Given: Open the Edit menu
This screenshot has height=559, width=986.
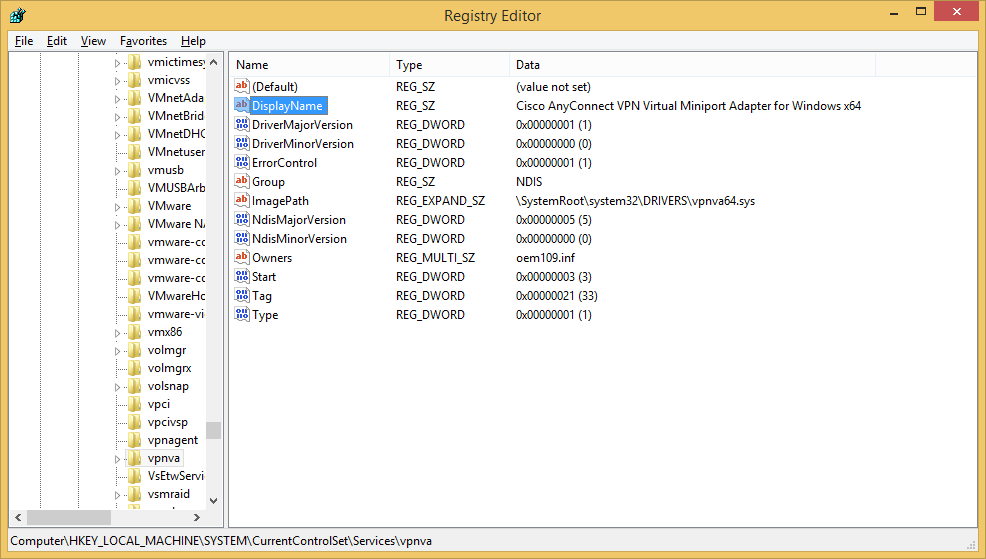Looking at the screenshot, I should (x=57, y=41).
